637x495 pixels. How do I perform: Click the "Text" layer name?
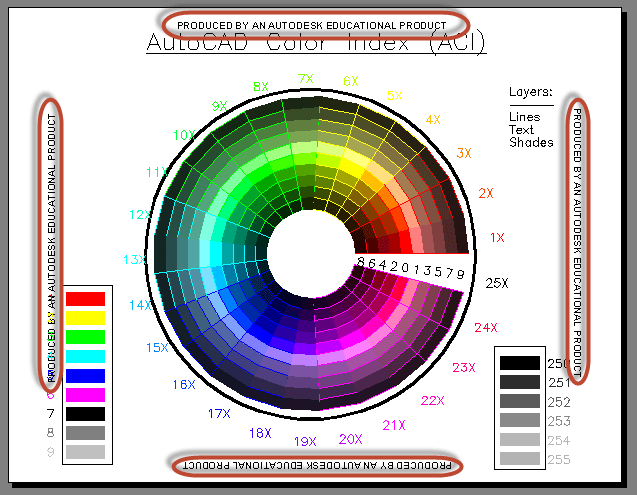click(x=521, y=130)
